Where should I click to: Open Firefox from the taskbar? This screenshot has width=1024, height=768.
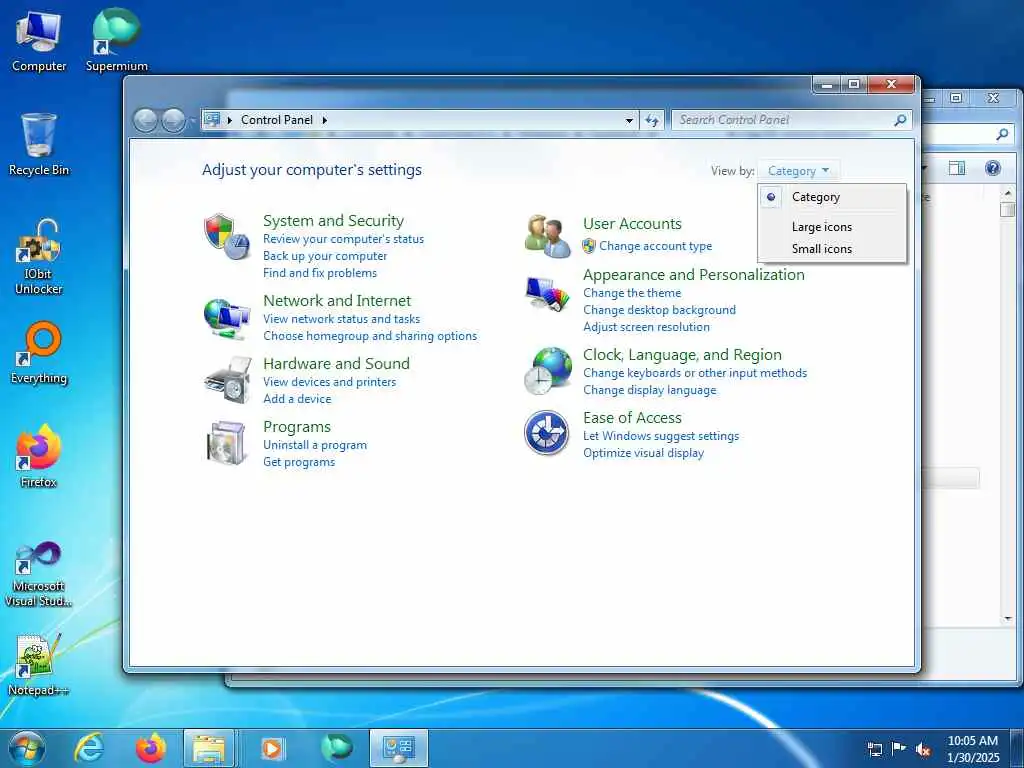[x=150, y=748]
